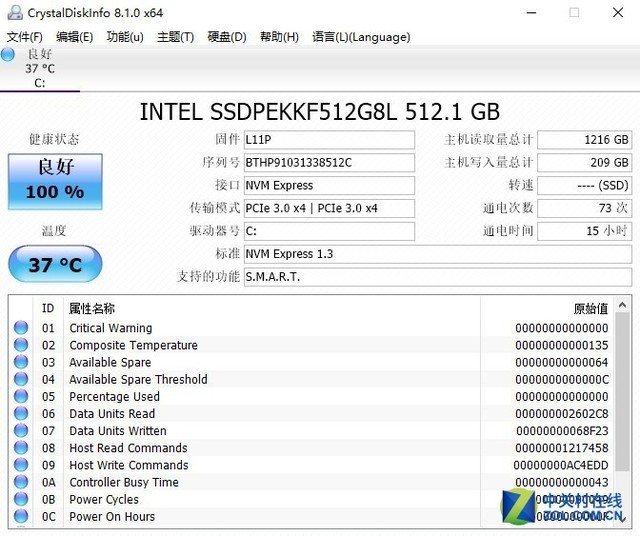
Task: Select the Host Write Commands attribute name
Action: pyautogui.click(x=129, y=465)
